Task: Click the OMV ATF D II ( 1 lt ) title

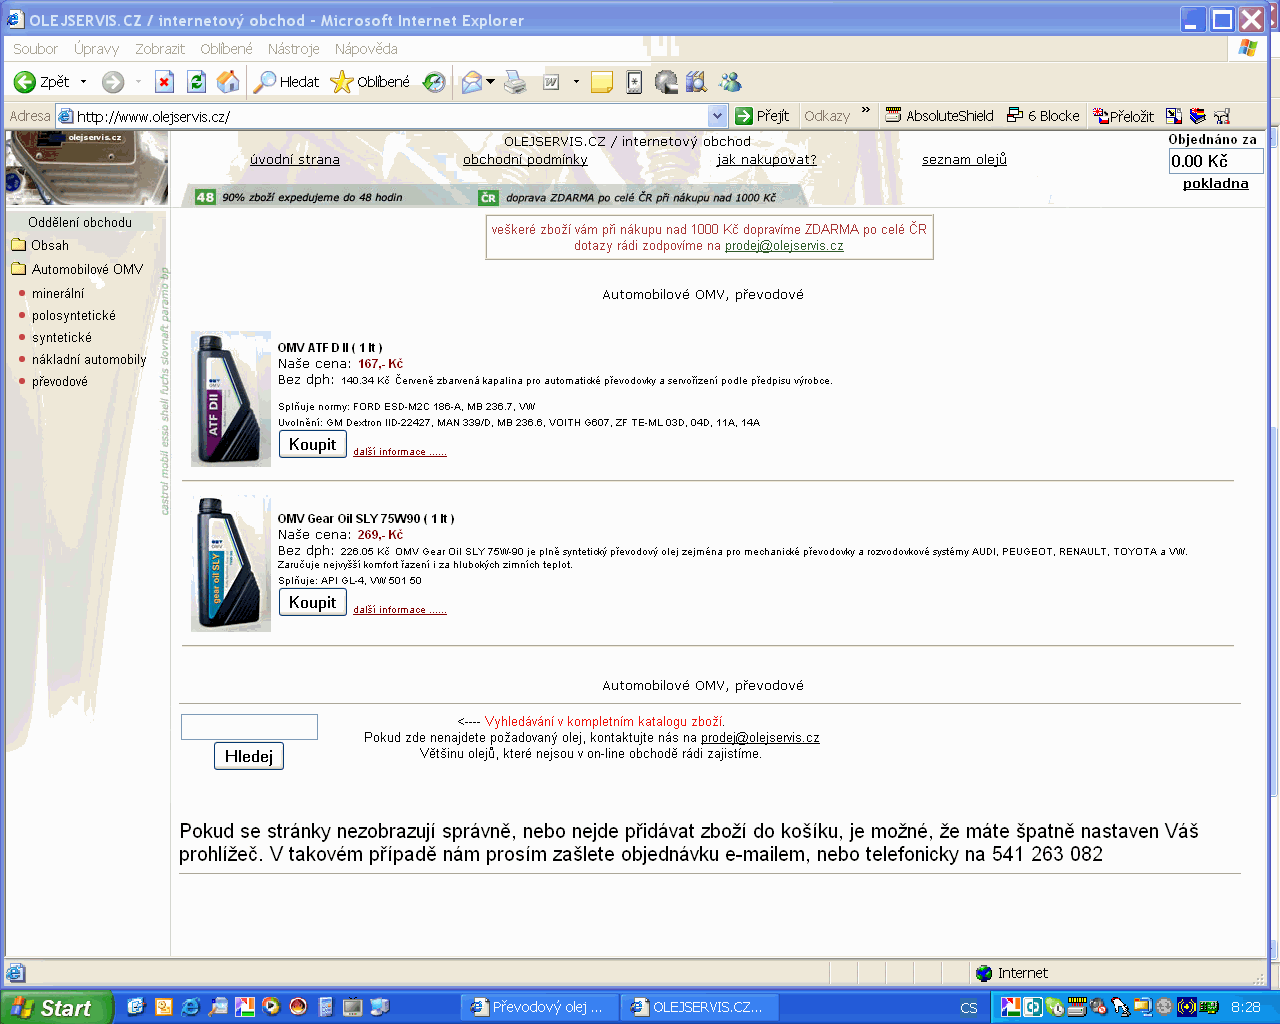Action: 330,348
